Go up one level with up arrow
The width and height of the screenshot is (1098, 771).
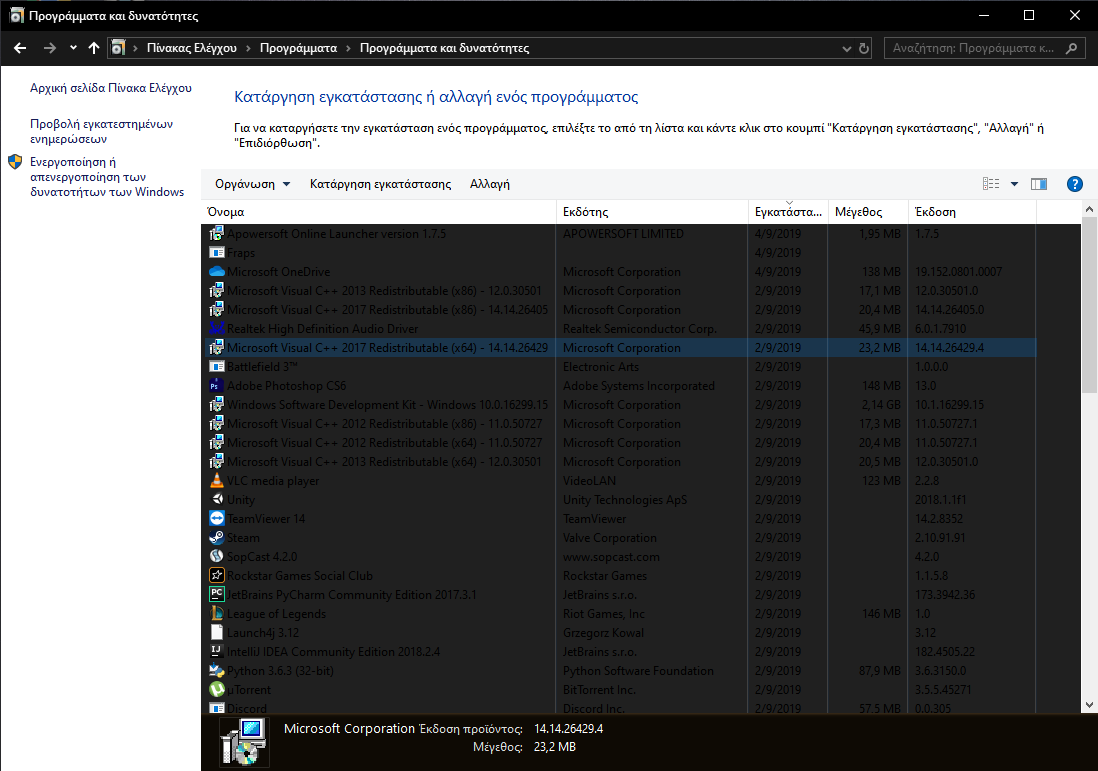click(94, 48)
